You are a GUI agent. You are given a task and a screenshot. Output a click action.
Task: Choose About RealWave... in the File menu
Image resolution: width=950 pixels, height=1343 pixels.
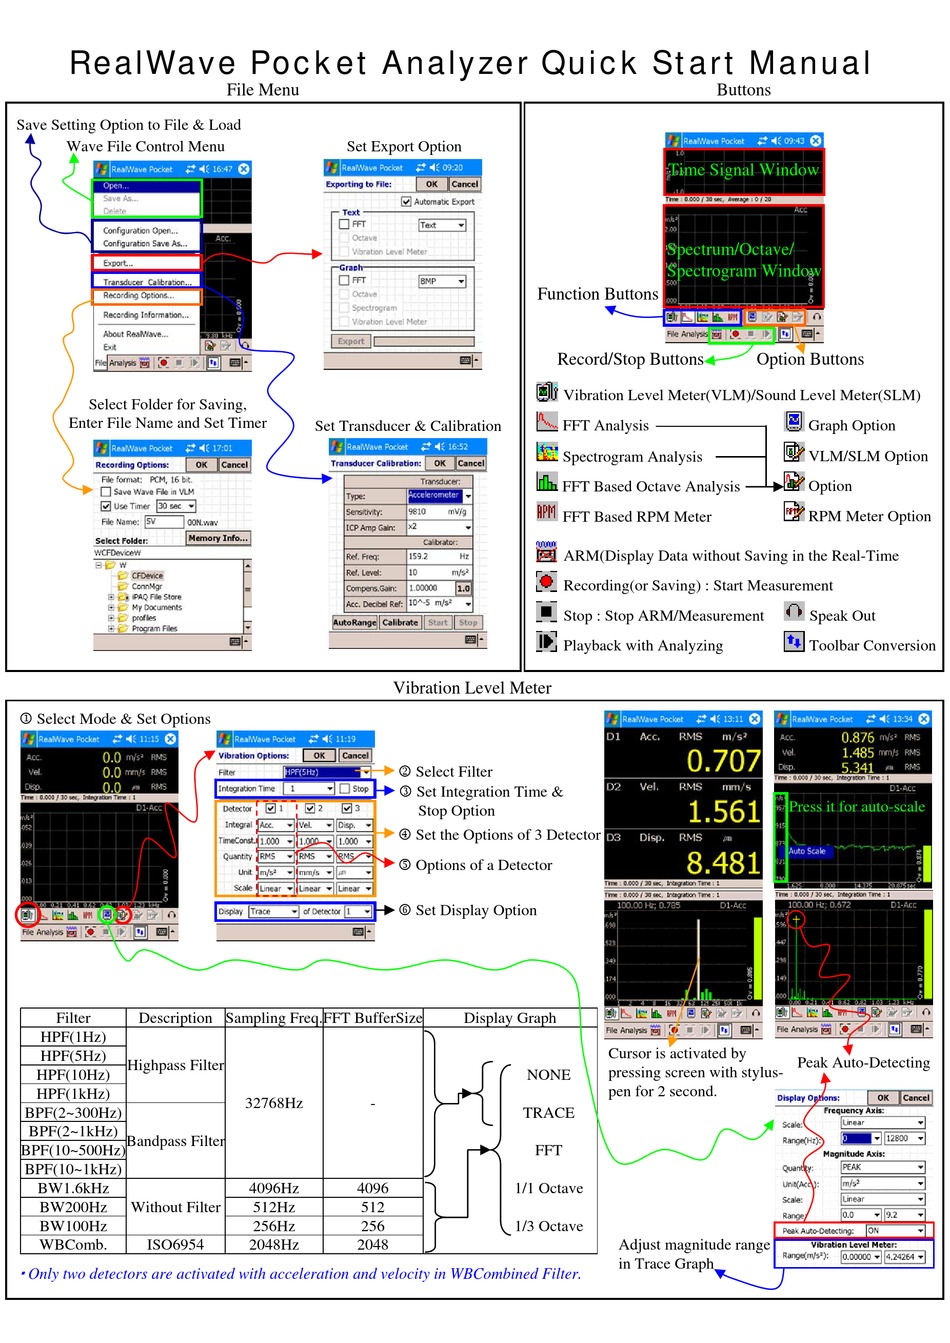135,334
